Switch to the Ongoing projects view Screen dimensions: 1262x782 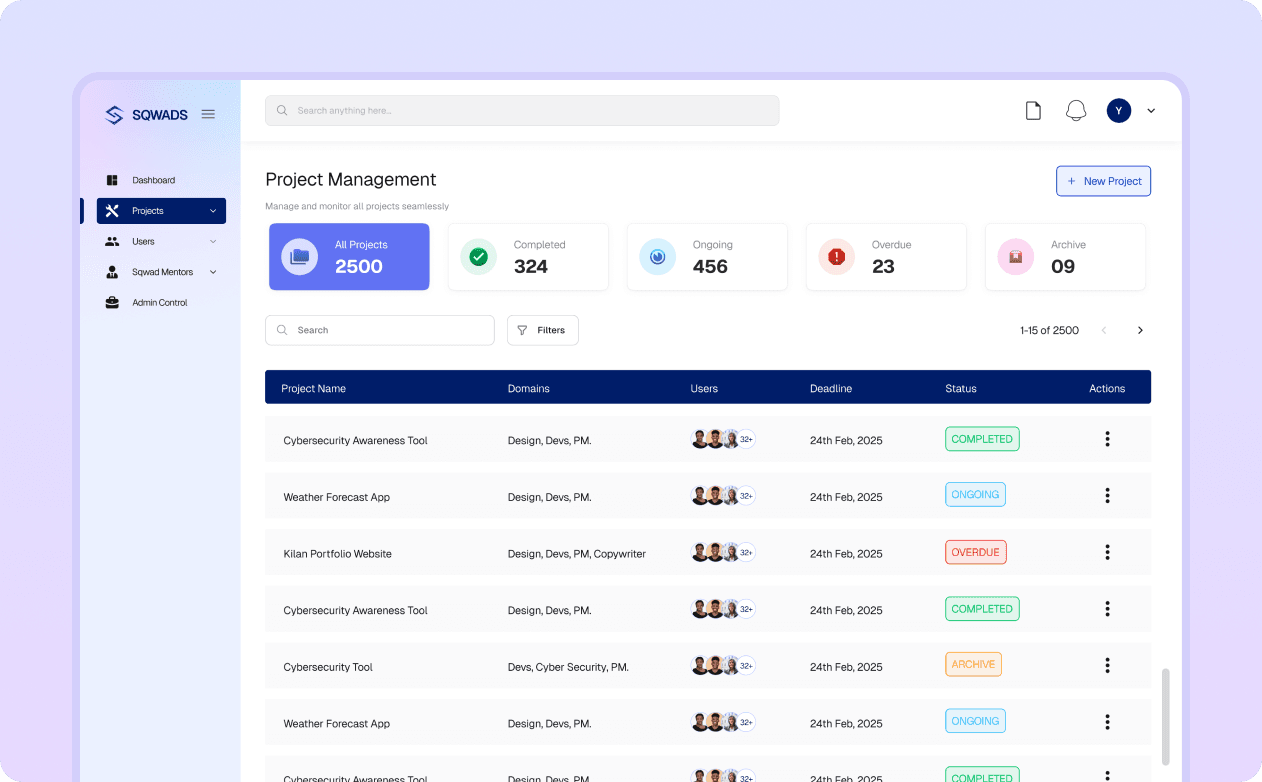707,256
